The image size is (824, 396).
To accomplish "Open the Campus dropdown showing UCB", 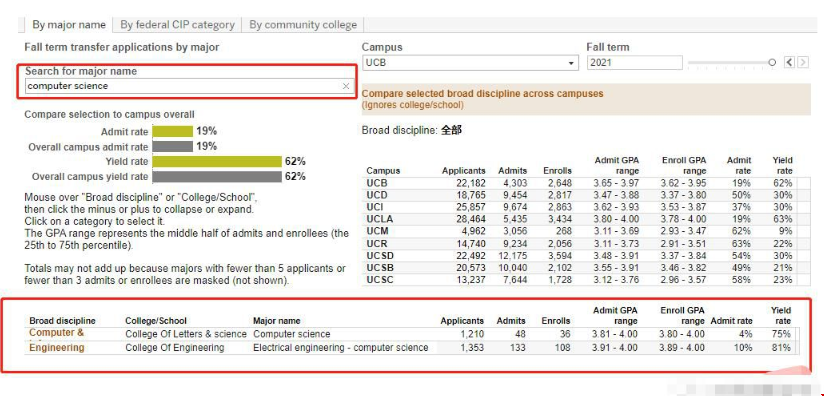I will pyautogui.click(x=470, y=62).
